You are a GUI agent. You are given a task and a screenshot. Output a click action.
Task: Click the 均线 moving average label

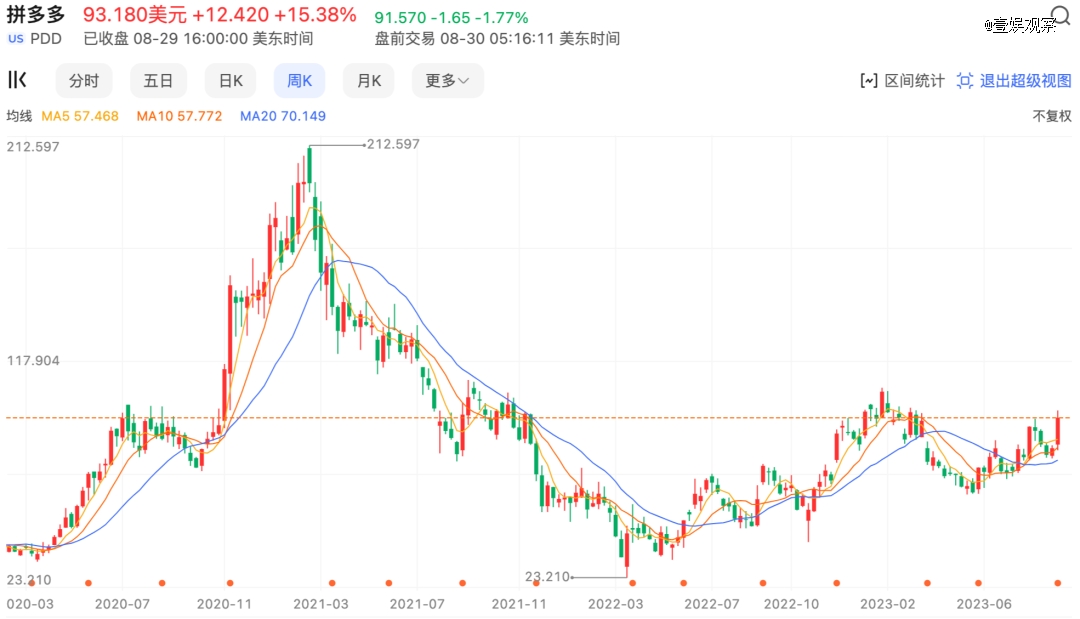pyautogui.click(x=19, y=116)
